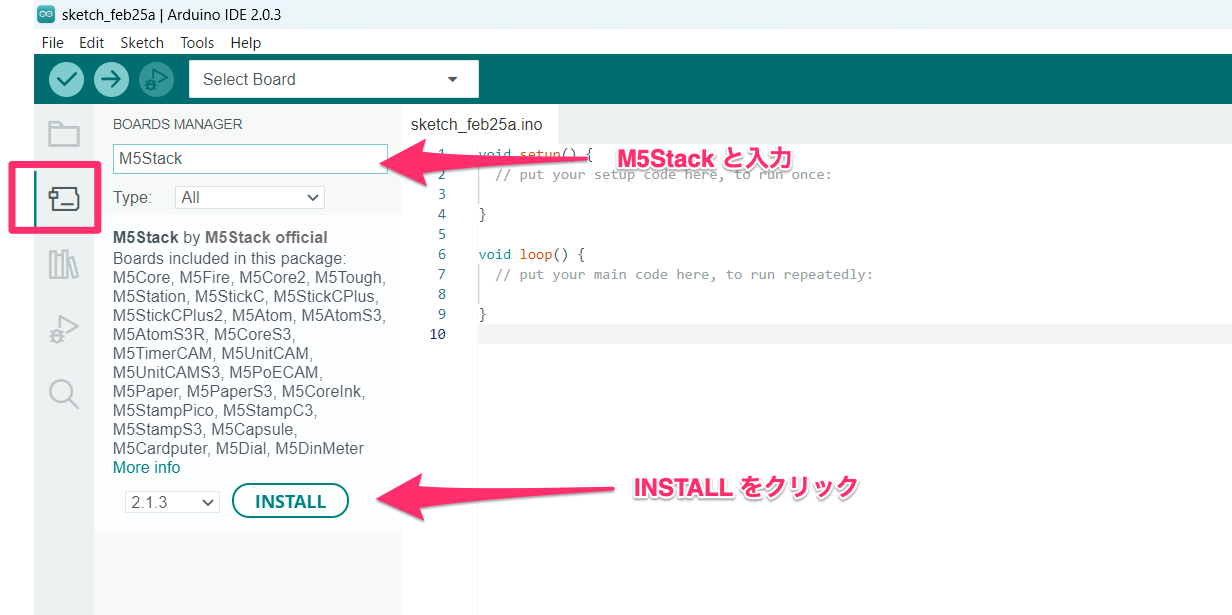Click the Verify sketch checkmark icon
This screenshot has height=615, width=1232.
[x=65, y=78]
